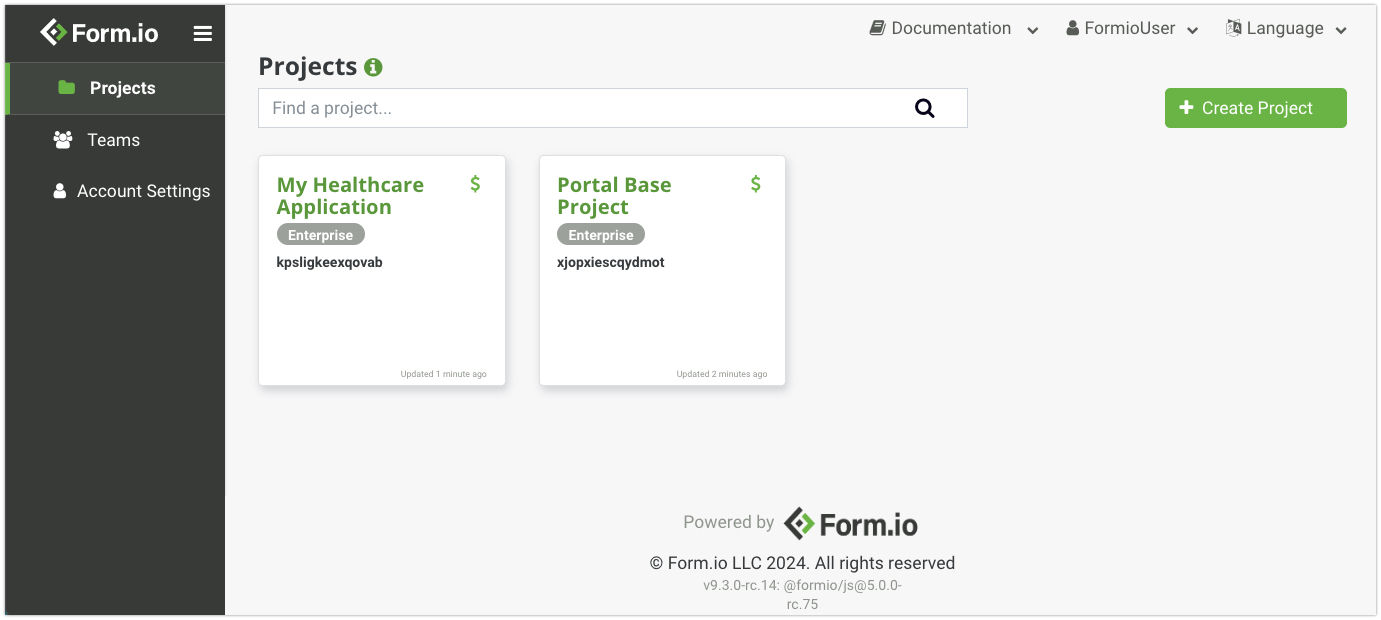Image resolution: width=1381 pixels, height=620 pixels.
Task: Open Account Settings from sidebar
Action: pos(143,191)
